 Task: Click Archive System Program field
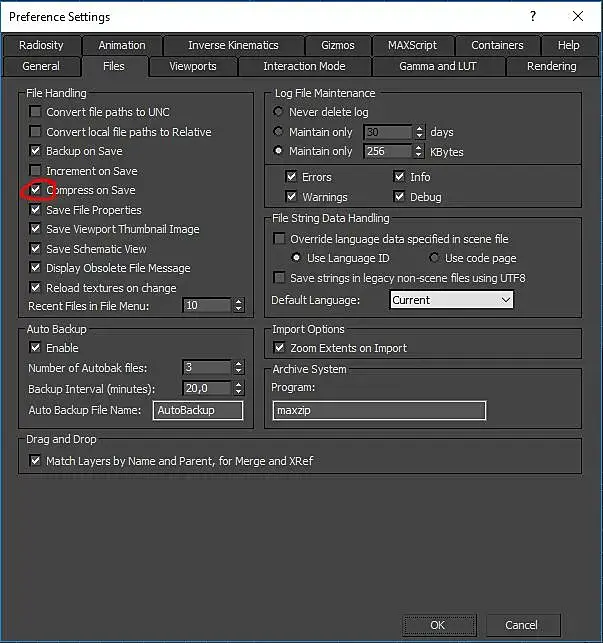coord(379,410)
